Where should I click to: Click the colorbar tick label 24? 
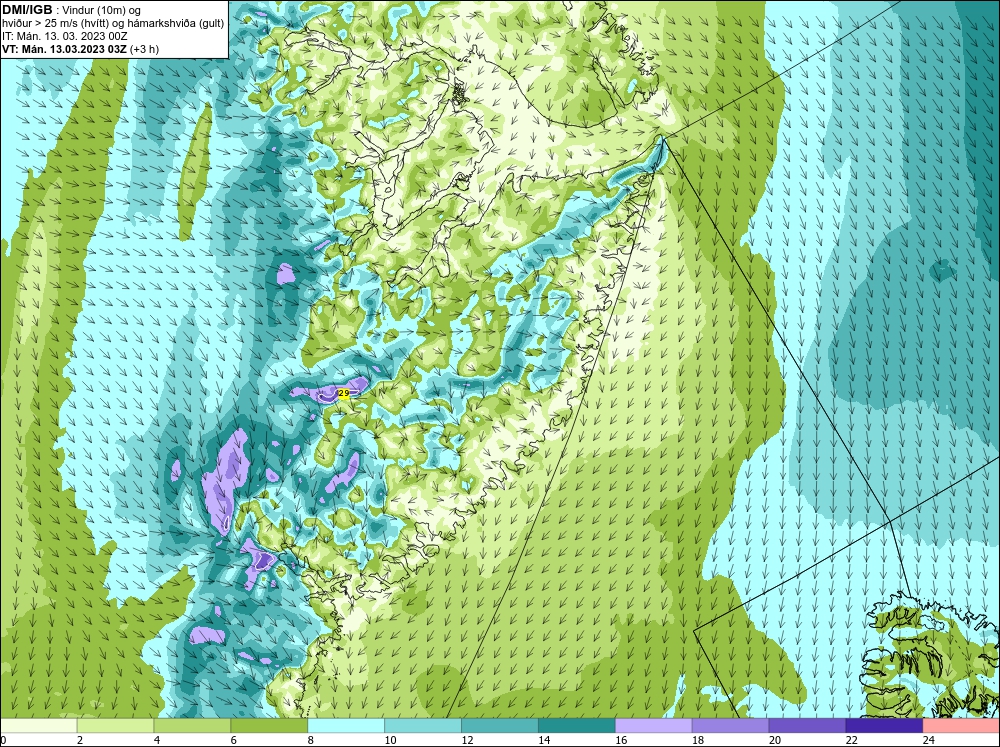[x=929, y=740]
